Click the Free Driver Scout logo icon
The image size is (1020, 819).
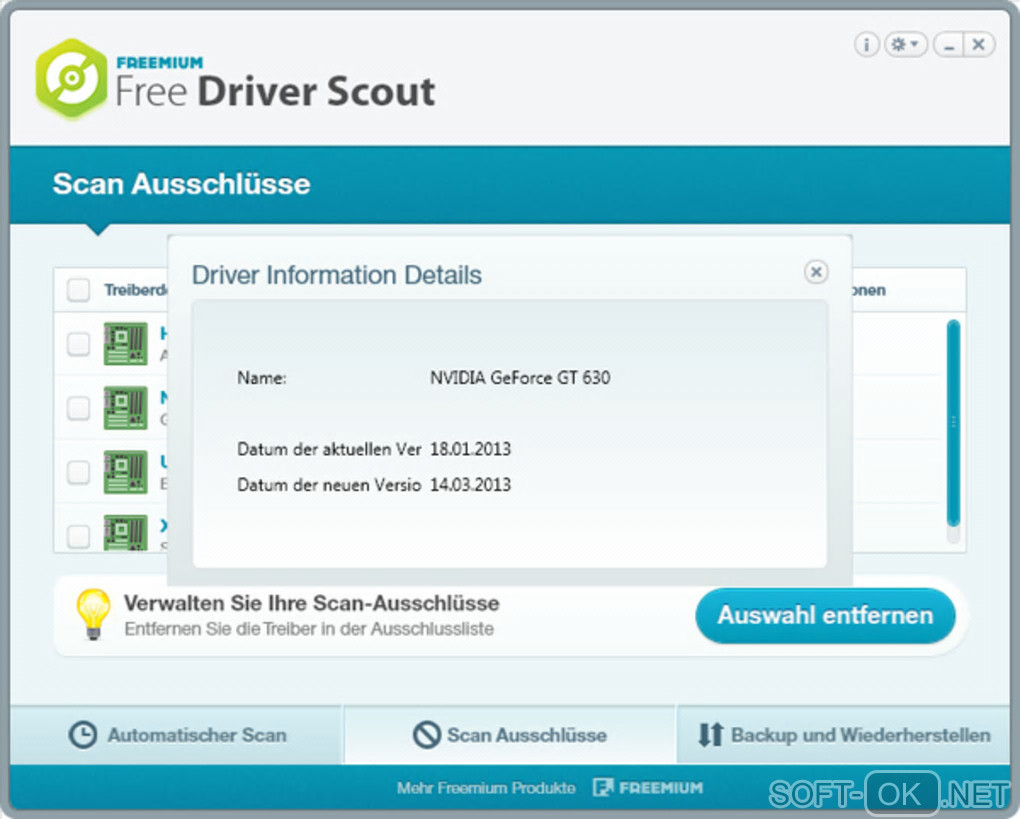pos(71,78)
